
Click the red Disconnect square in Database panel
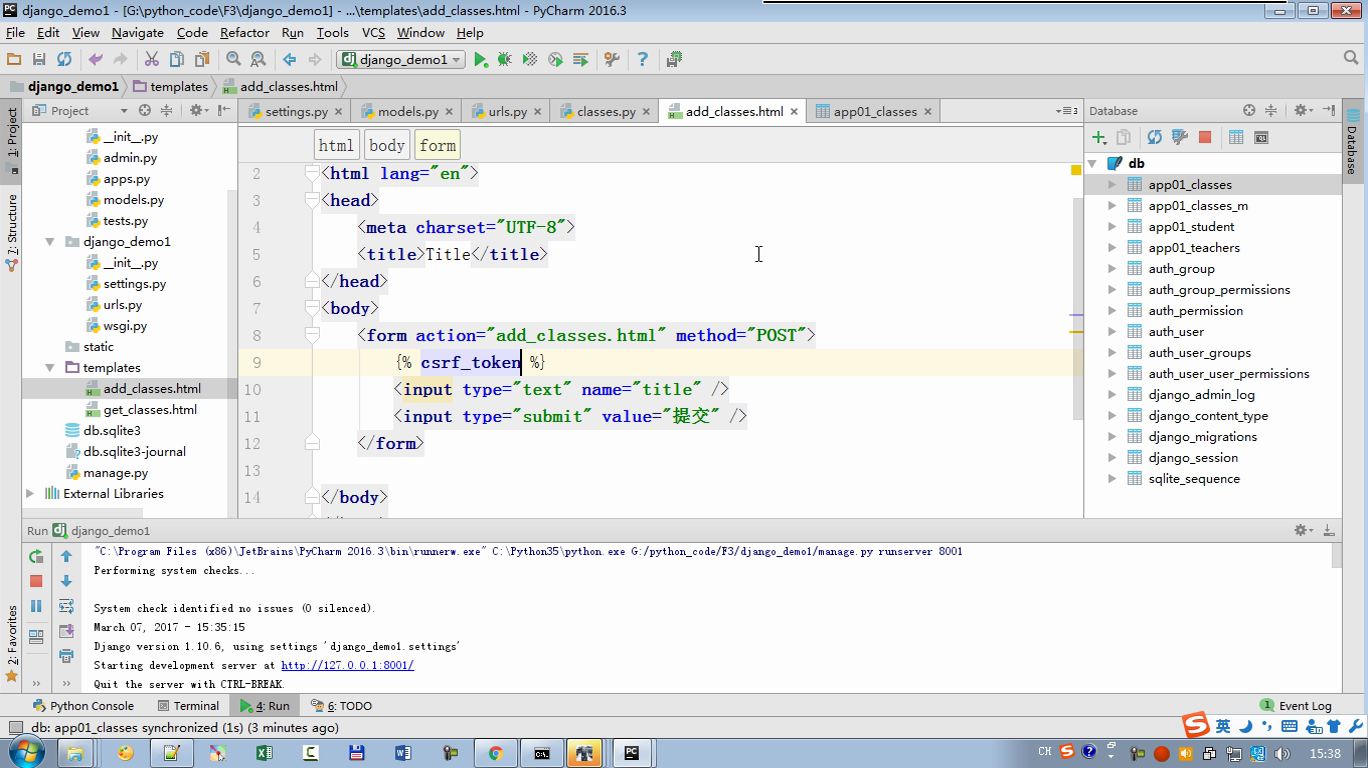1205,137
